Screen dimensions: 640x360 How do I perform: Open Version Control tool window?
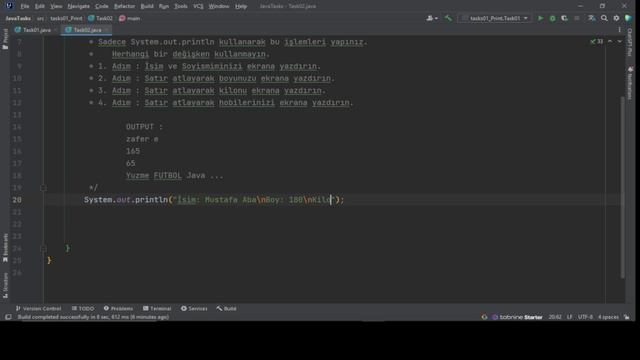pyautogui.click(x=38, y=308)
